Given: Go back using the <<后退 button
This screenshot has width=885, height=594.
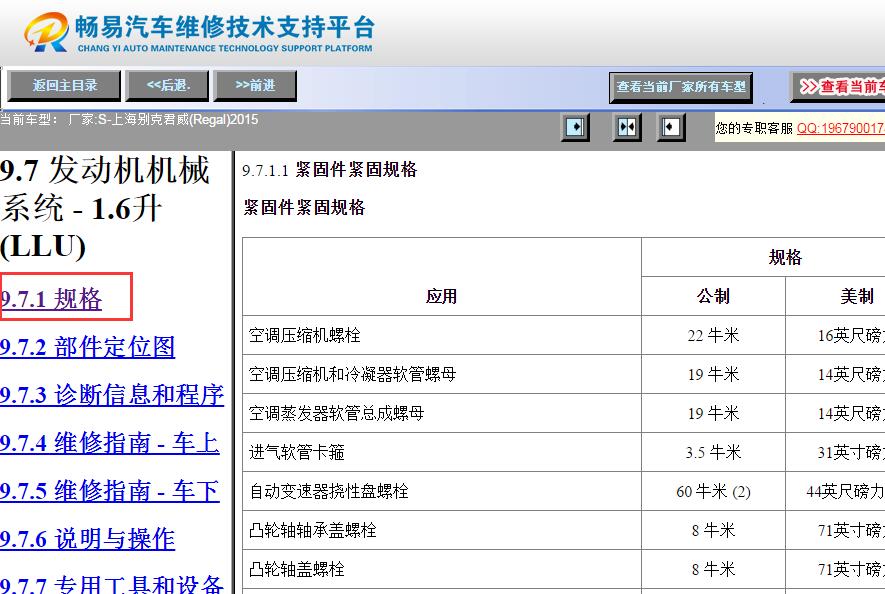Looking at the screenshot, I should pyautogui.click(x=168, y=86).
